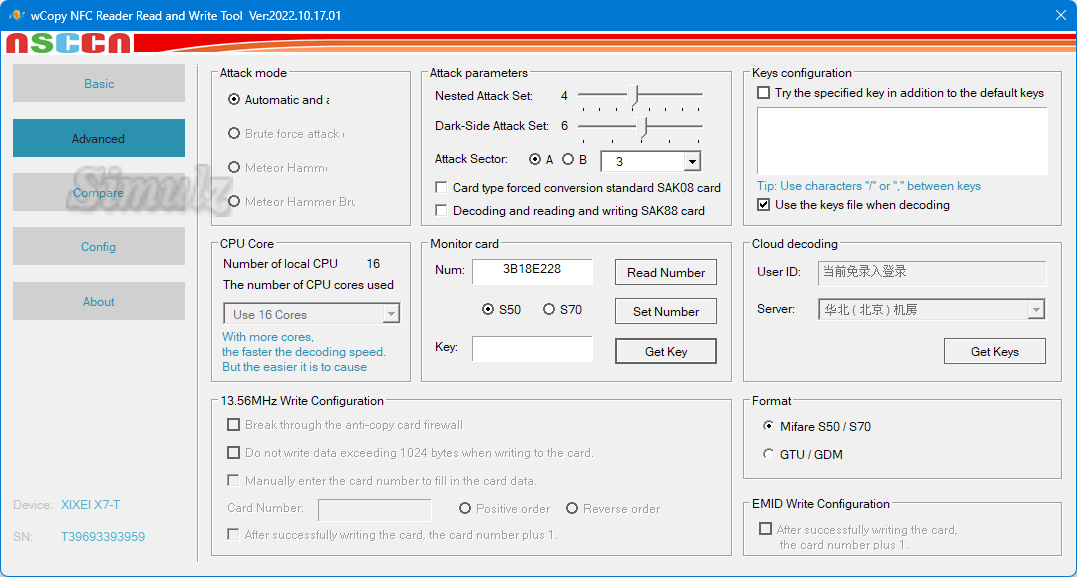Viewport: 1077px width, 577px height.
Task: Click the Set Number button
Action: tap(666, 311)
